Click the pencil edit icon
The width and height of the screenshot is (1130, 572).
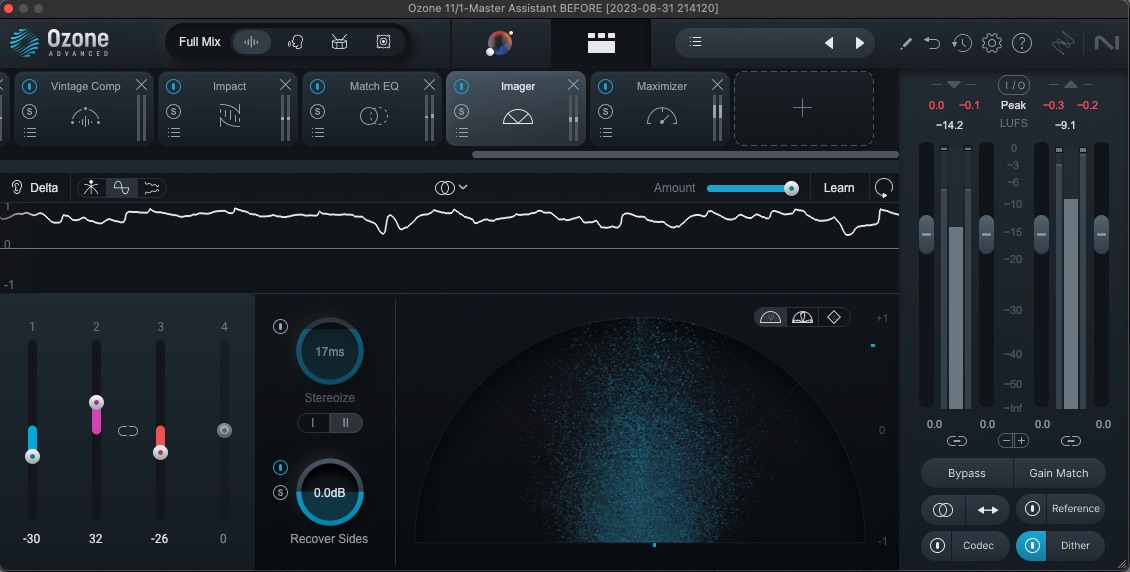pyautogui.click(x=906, y=43)
